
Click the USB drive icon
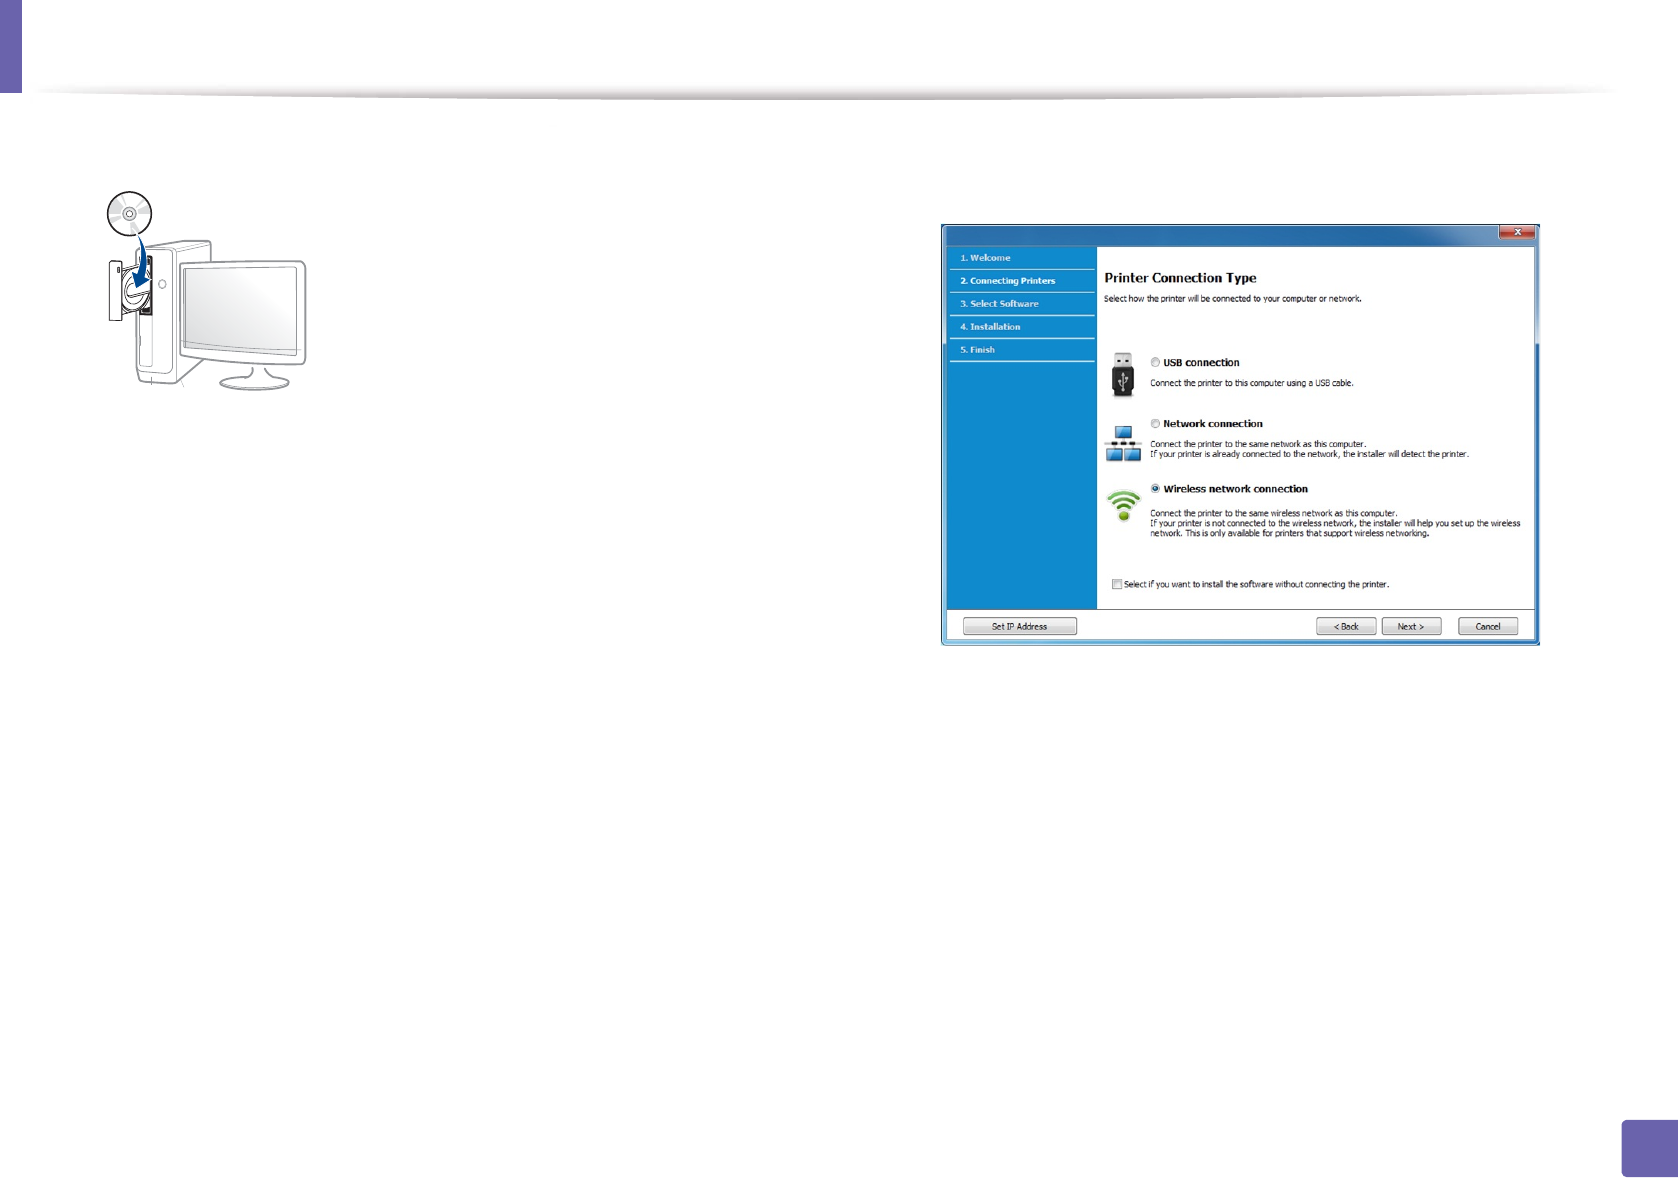tap(1123, 375)
